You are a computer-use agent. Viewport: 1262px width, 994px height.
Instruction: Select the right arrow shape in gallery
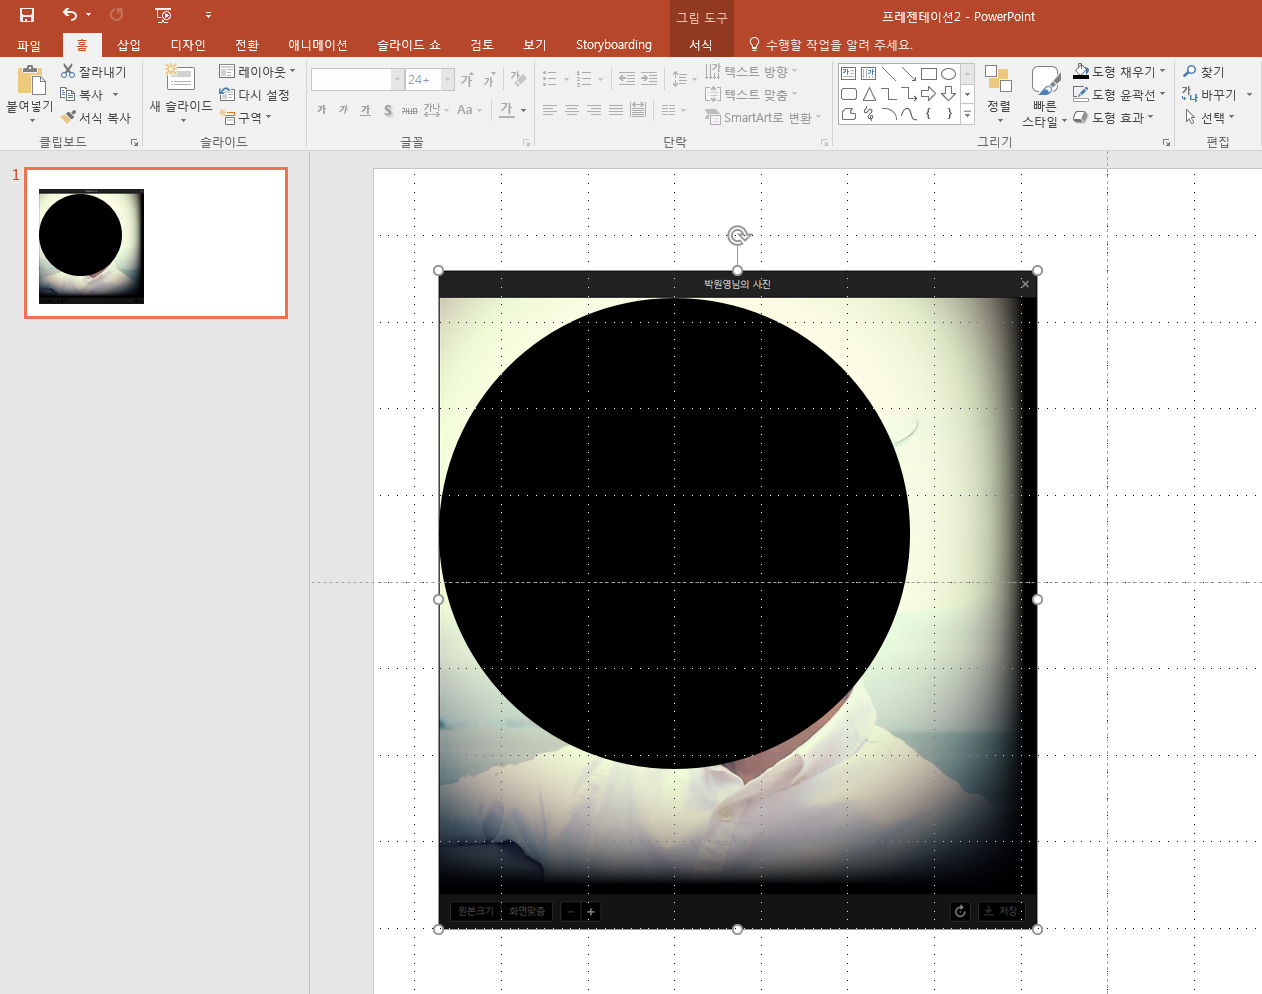click(x=928, y=94)
